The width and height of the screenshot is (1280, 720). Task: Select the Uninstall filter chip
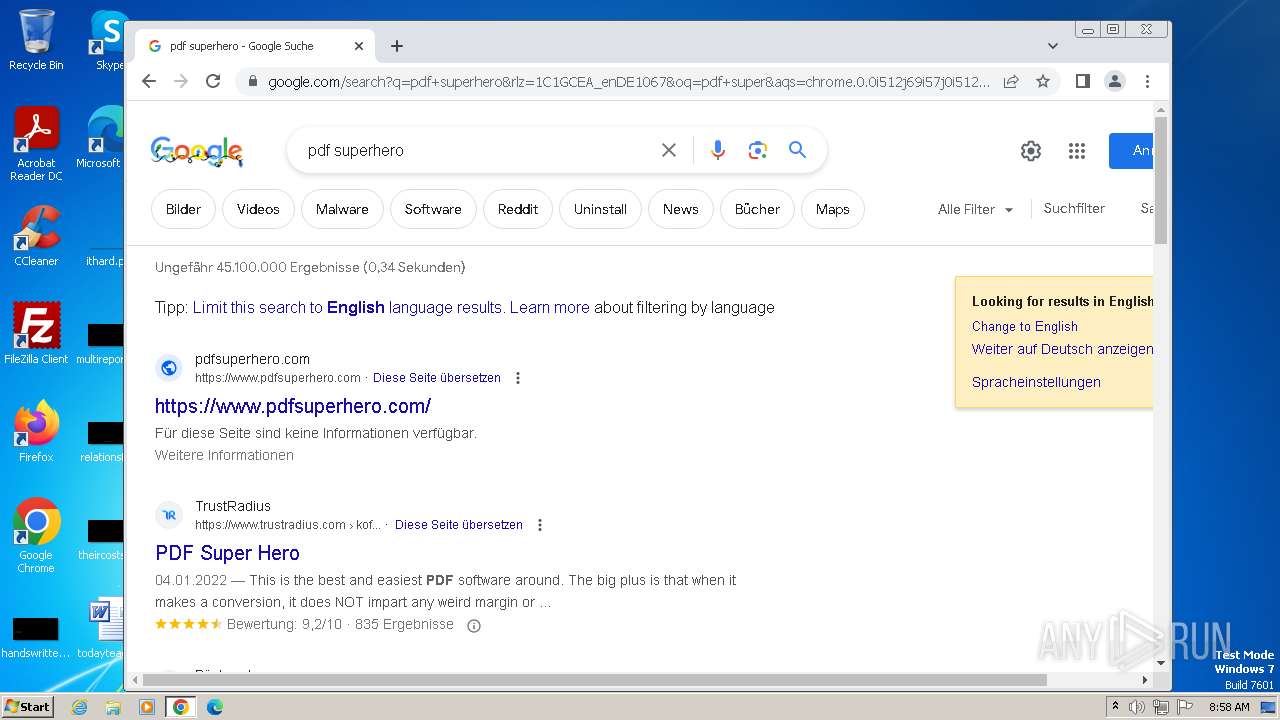click(x=600, y=209)
